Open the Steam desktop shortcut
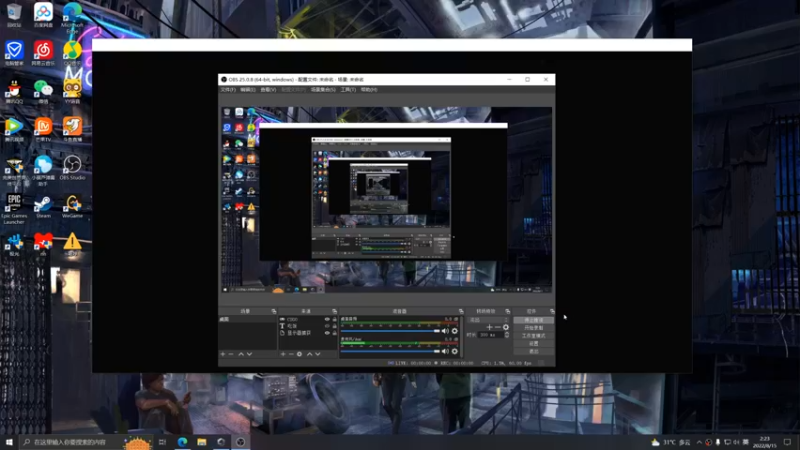Viewport: 800px width, 450px height. 43,206
